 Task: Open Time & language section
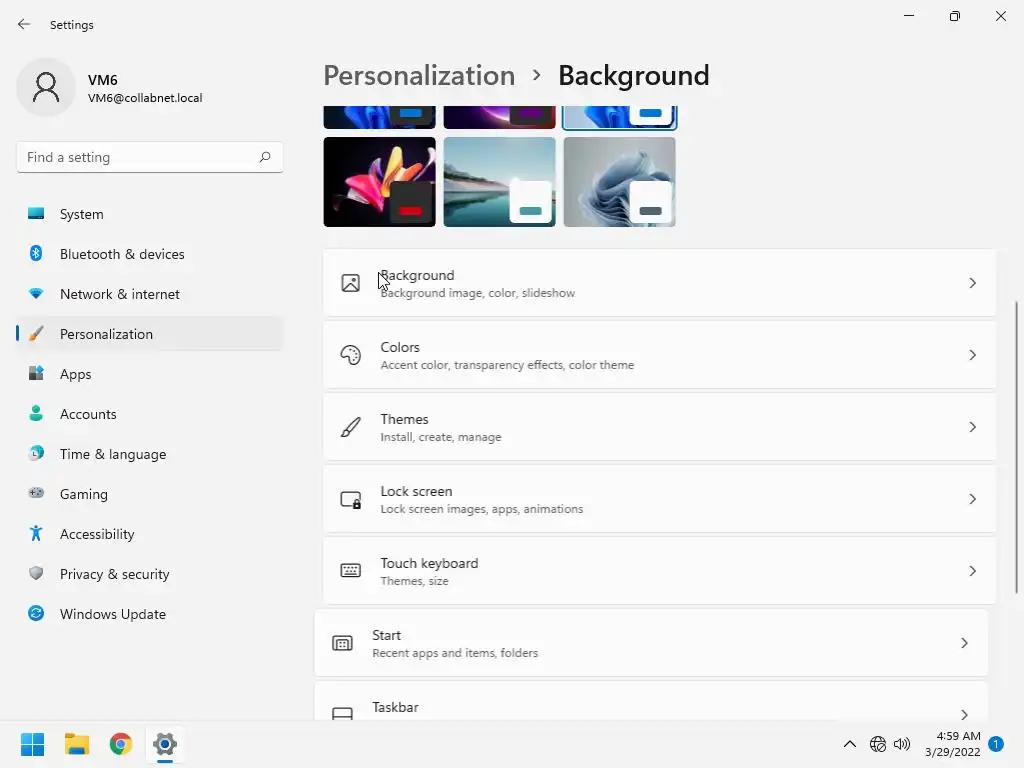[x=150, y=454]
